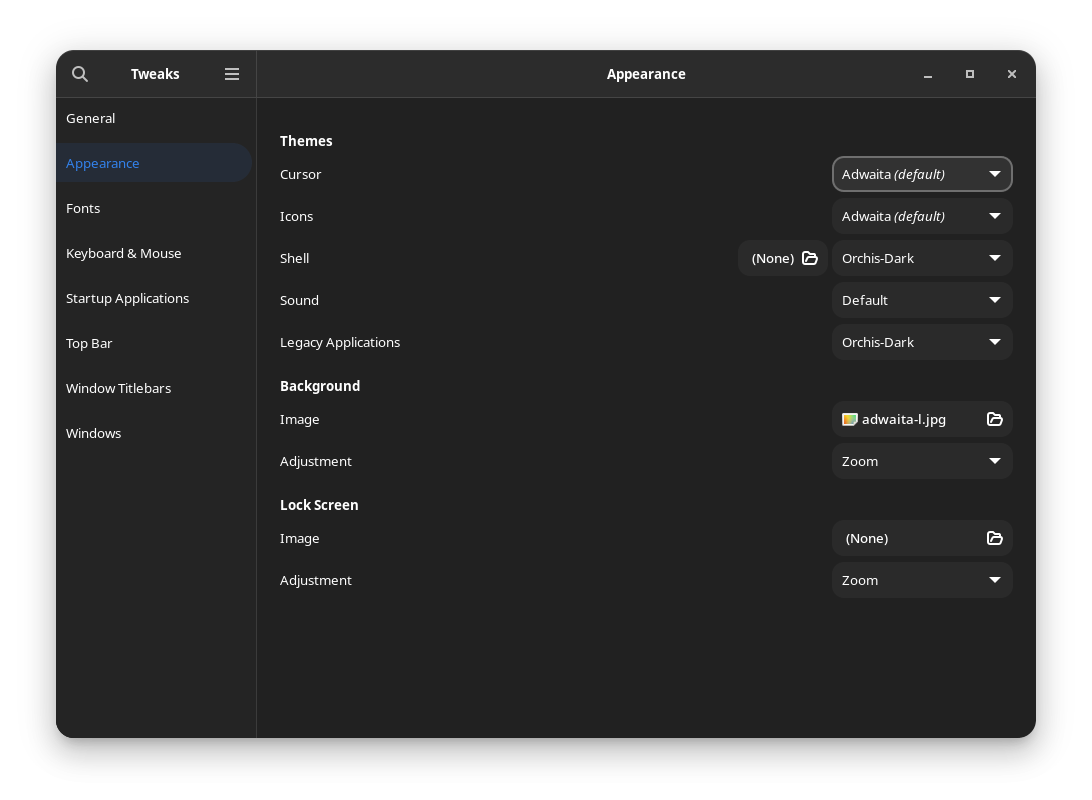Click the Shell label in Themes
Image resolution: width=1092 pixels, height=800 pixels.
295,258
